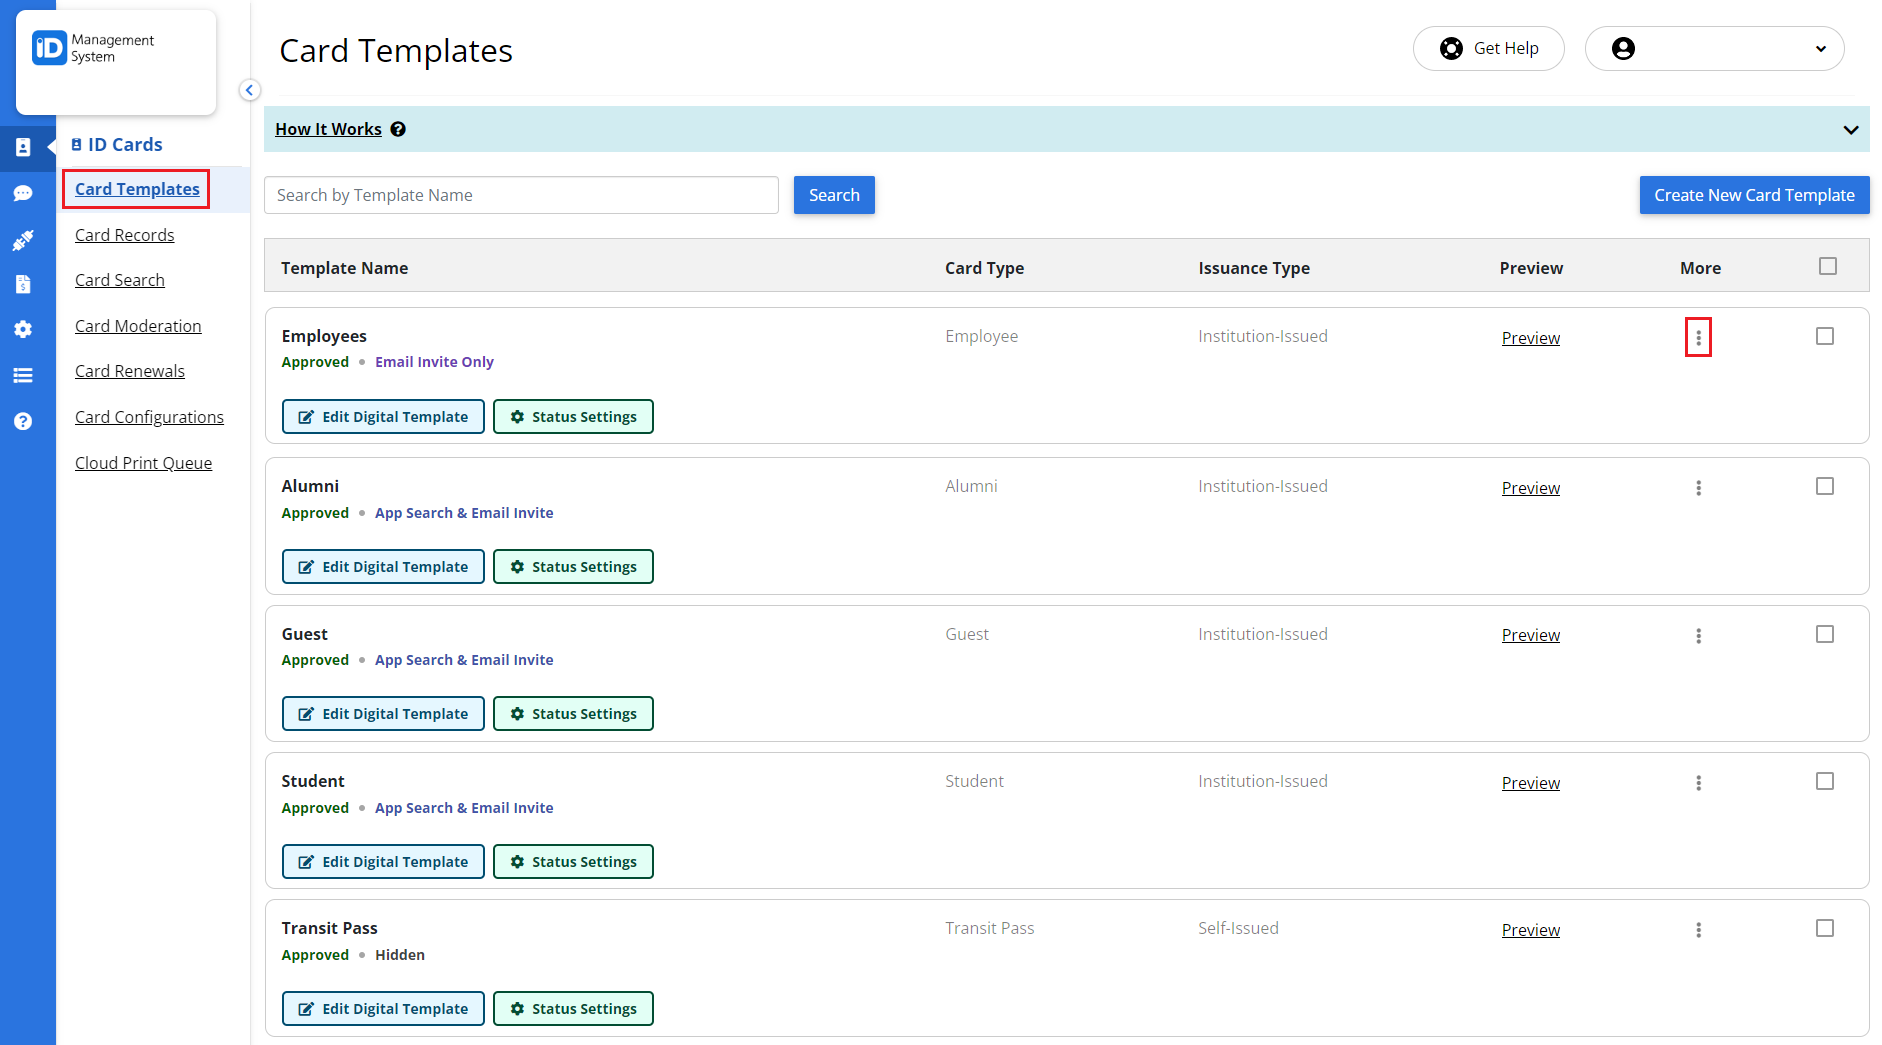Go to Card Renewals in the sidebar
Image resolution: width=1882 pixels, height=1045 pixels.
click(130, 371)
